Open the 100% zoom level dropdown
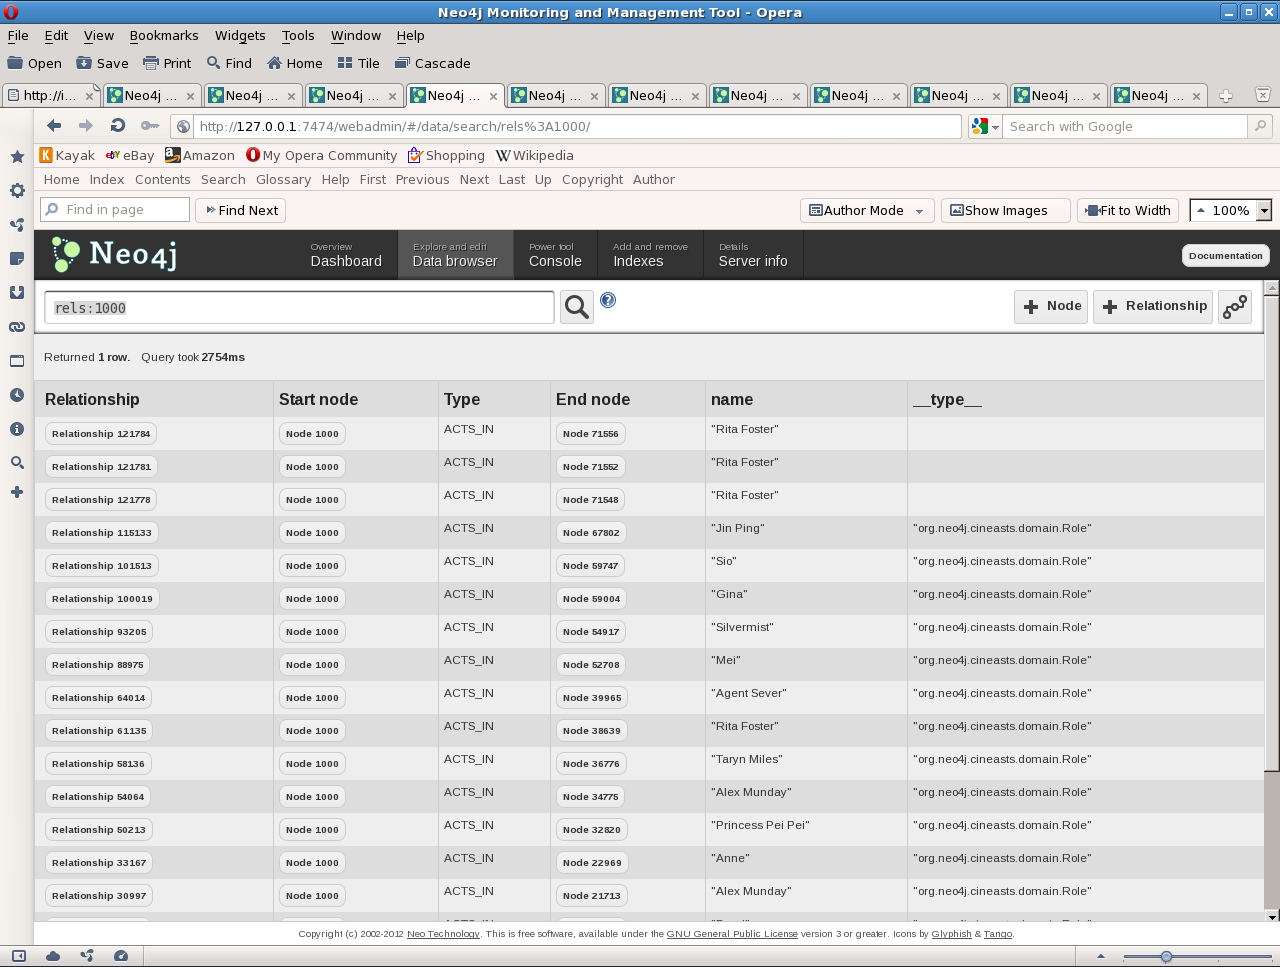 point(1264,211)
